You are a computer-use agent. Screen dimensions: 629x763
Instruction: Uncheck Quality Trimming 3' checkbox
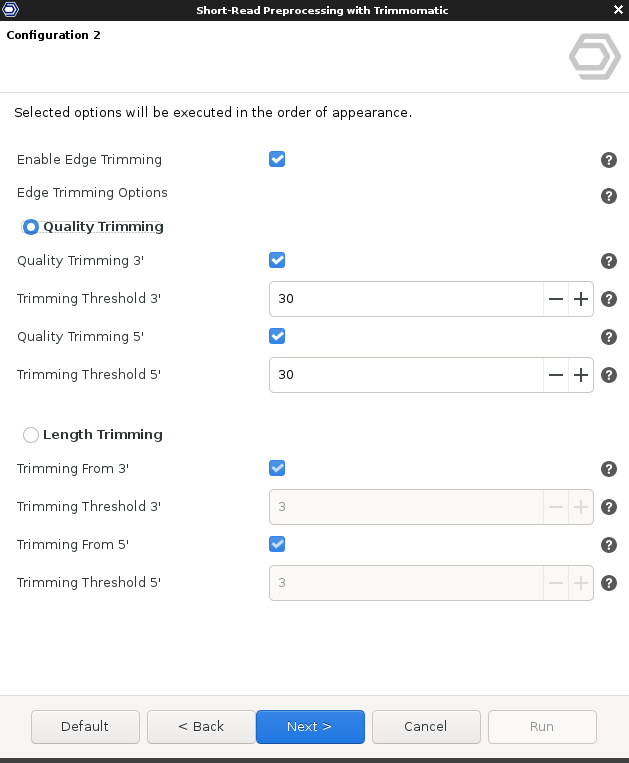pyautogui.click(x=277, y=260)
